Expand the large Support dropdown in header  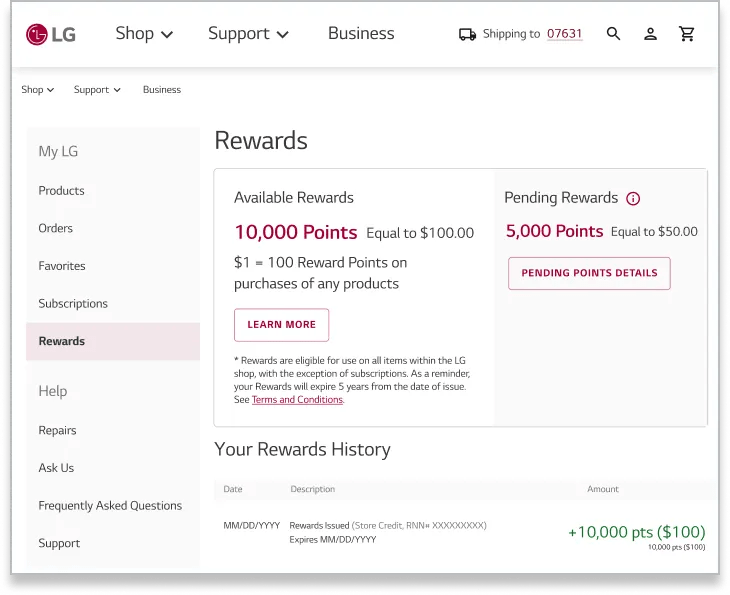click(248, 34)
